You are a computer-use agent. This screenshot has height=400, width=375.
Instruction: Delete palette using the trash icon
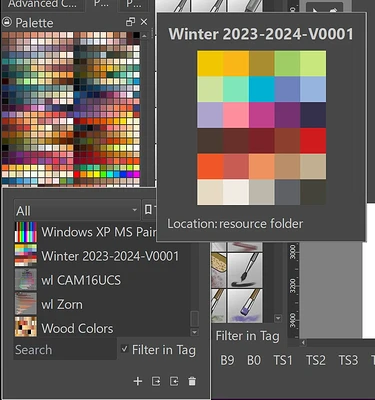click(x=192, y=381)
